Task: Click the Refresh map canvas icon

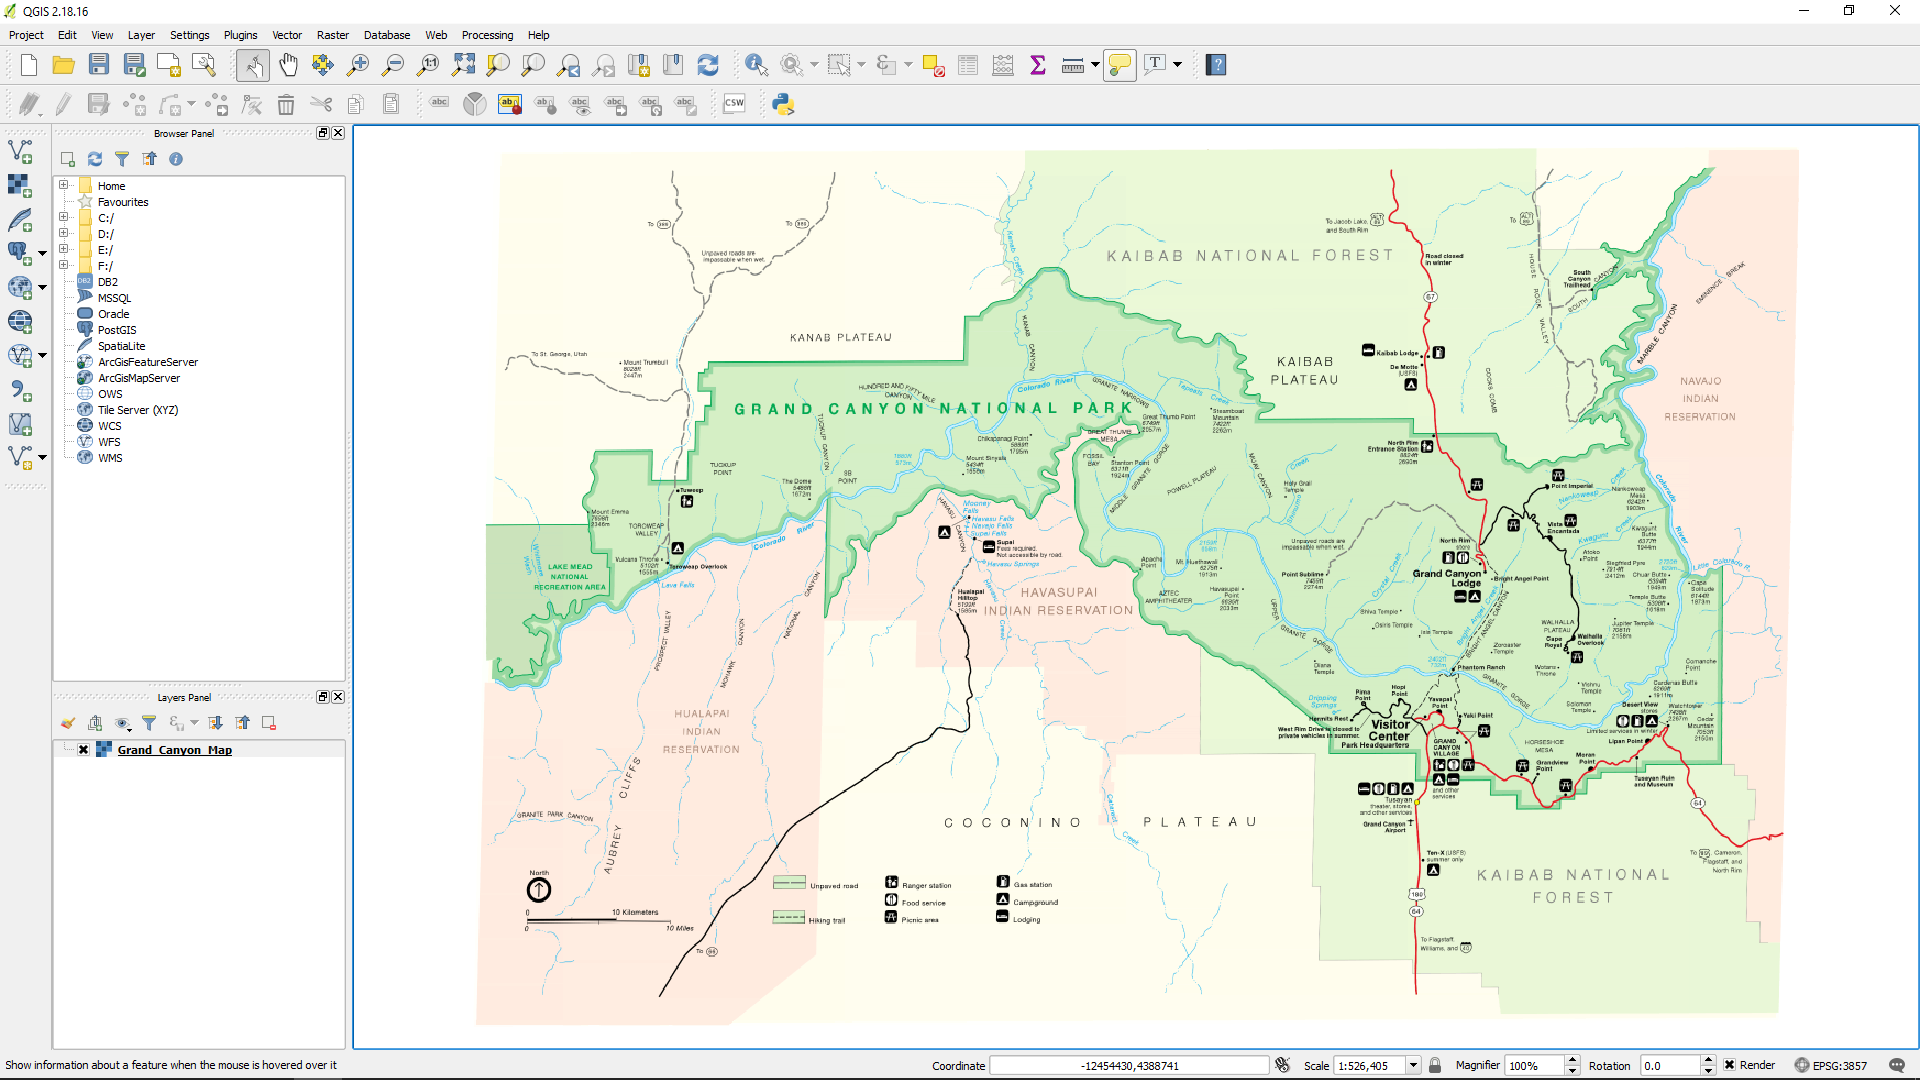Action: [x=708, y=65]
